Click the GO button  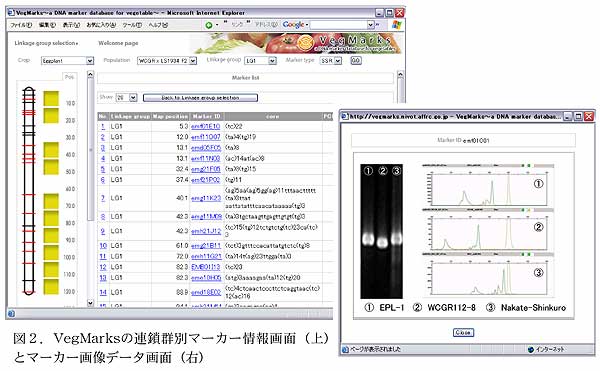356,60
